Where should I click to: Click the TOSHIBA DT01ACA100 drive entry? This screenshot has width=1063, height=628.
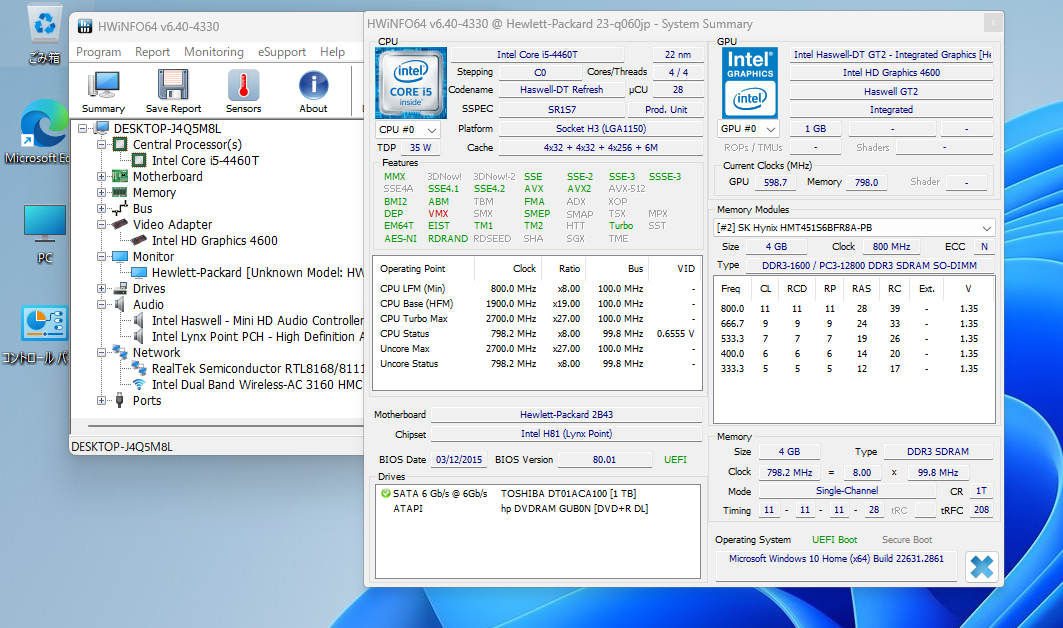tap(567, 494)
